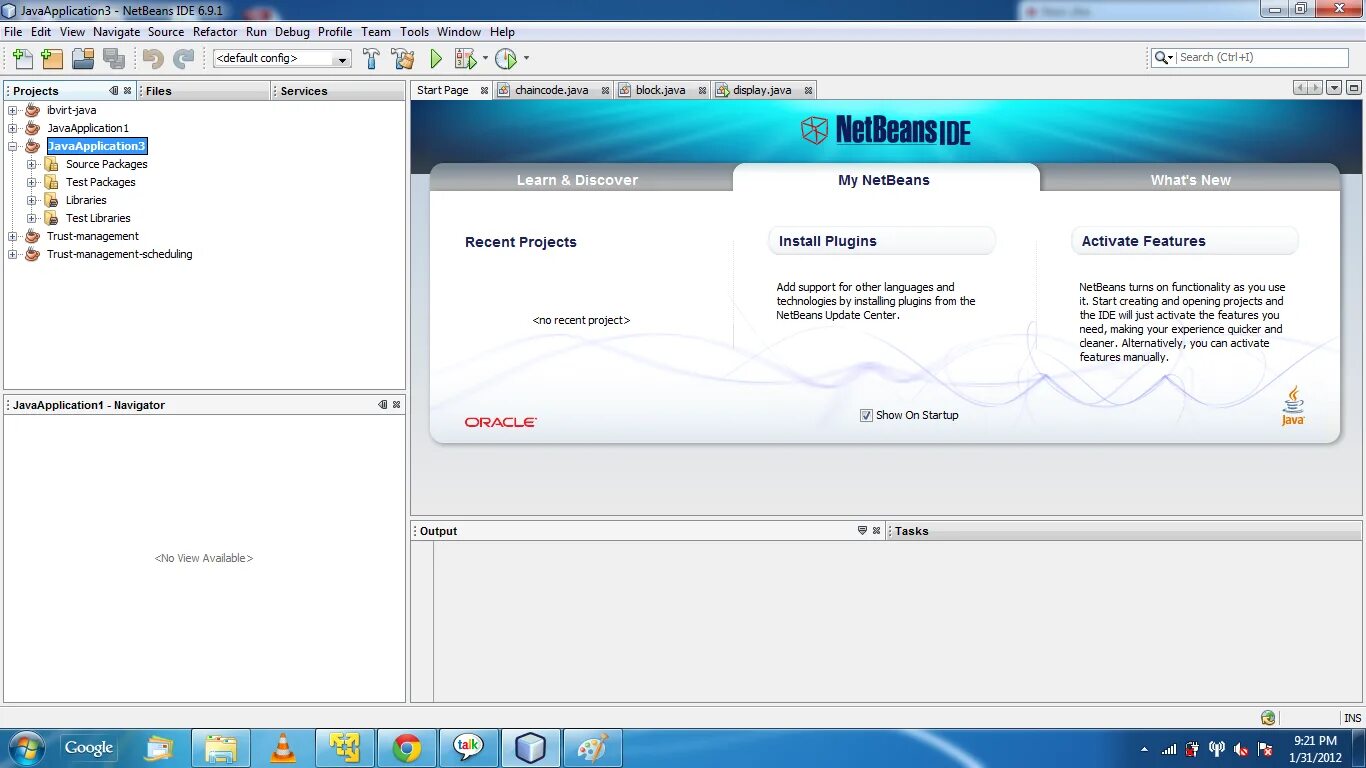This screenshot has width=1366, height=768.
Task: Run the main project with green arrow
Action: tap(436, 58)
